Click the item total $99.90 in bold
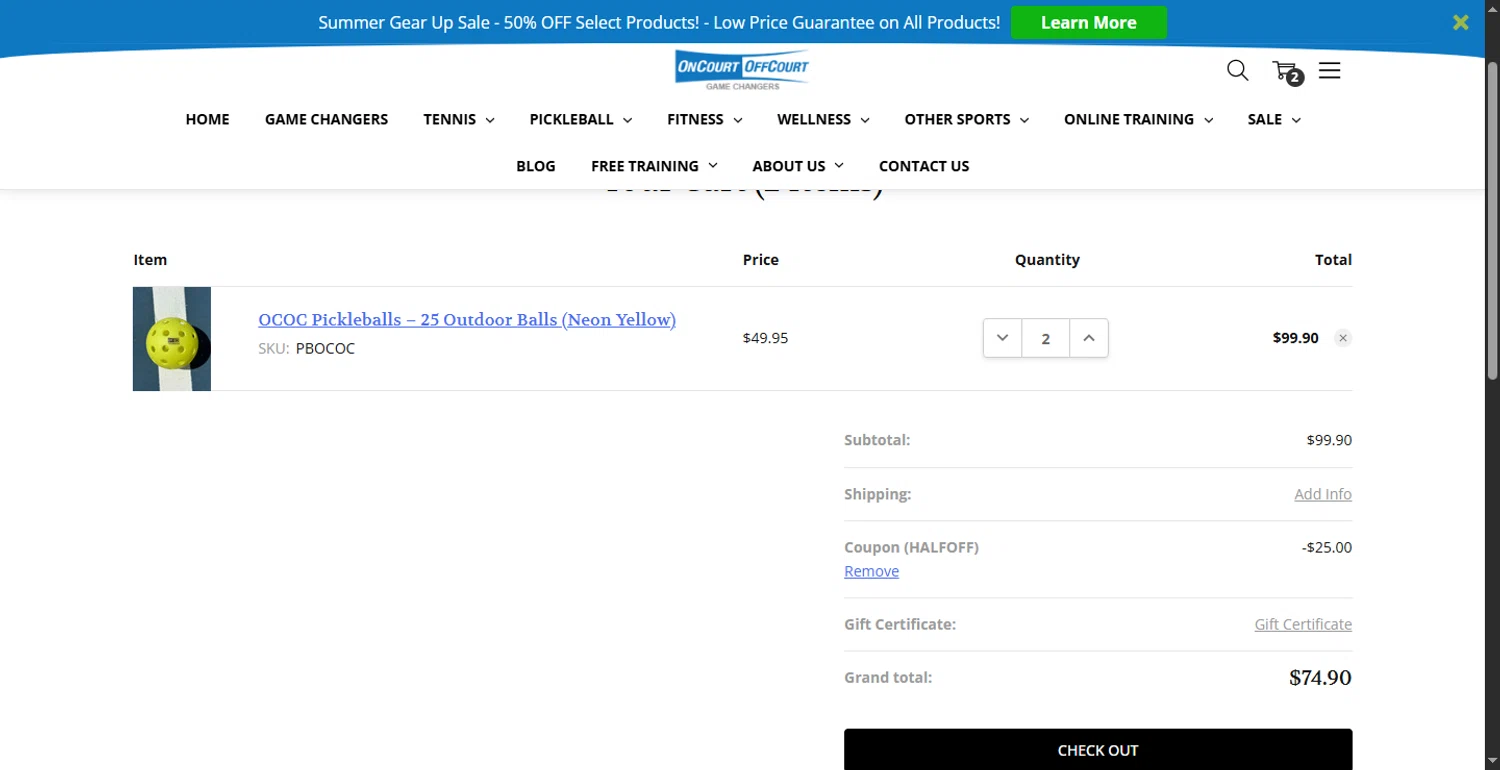This screenshot has height=770, width=1500. [x=1295, y=338]
